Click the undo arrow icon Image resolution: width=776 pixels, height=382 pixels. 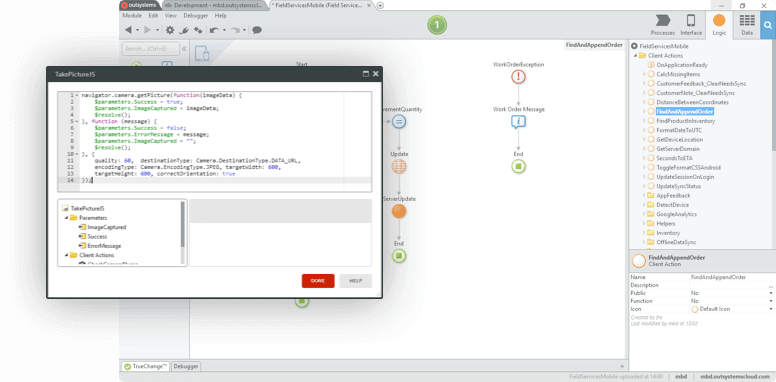coord(214,30)
